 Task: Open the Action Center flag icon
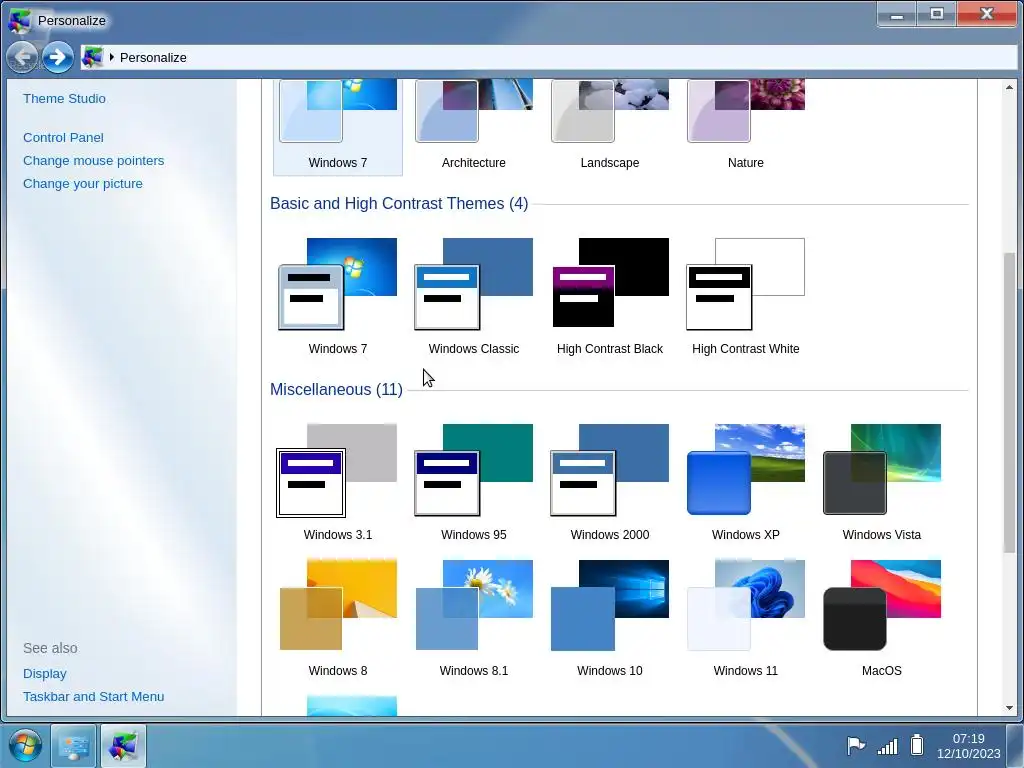[856, 745]
